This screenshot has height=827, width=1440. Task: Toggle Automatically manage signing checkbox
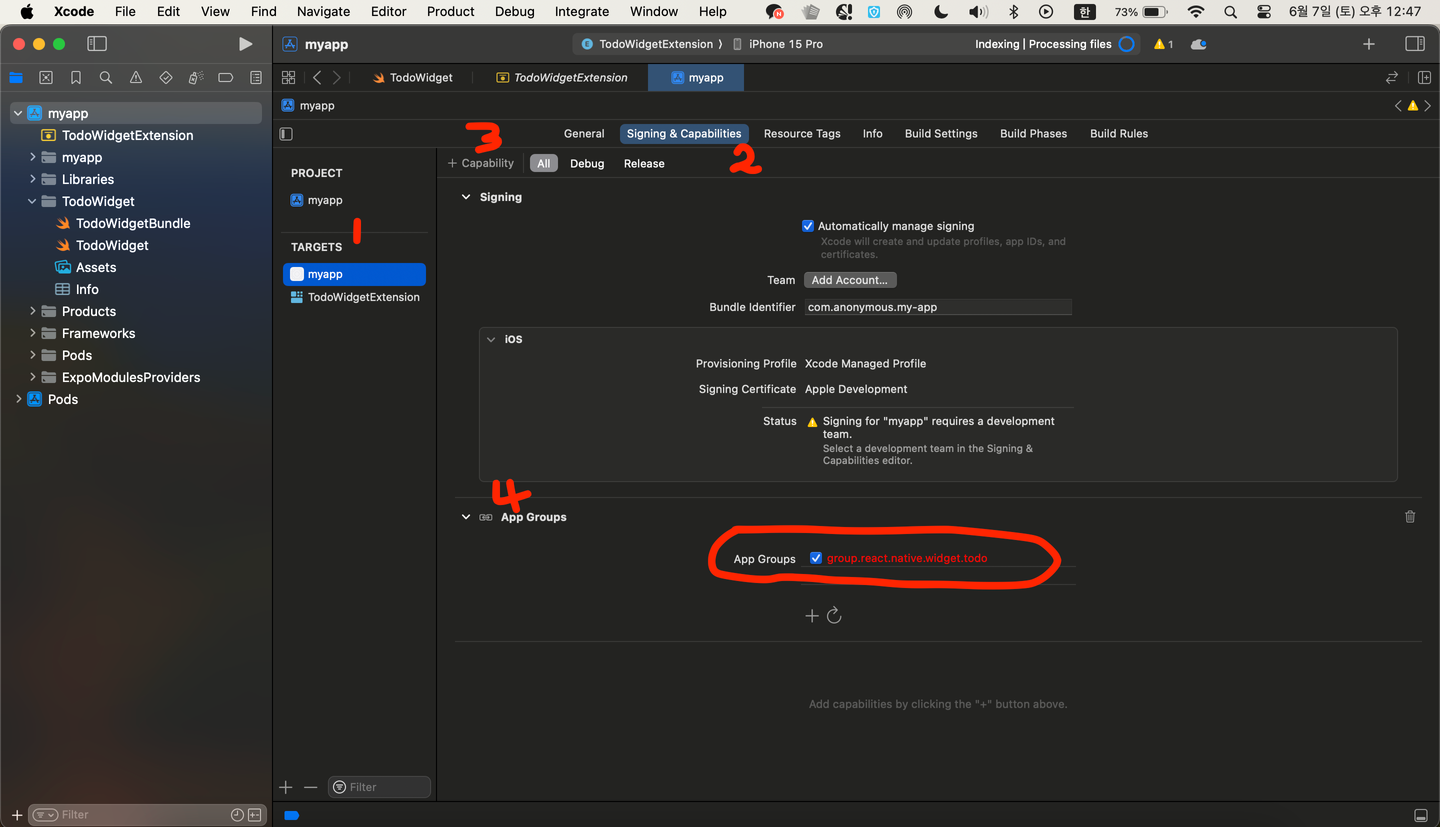point(808,226)
